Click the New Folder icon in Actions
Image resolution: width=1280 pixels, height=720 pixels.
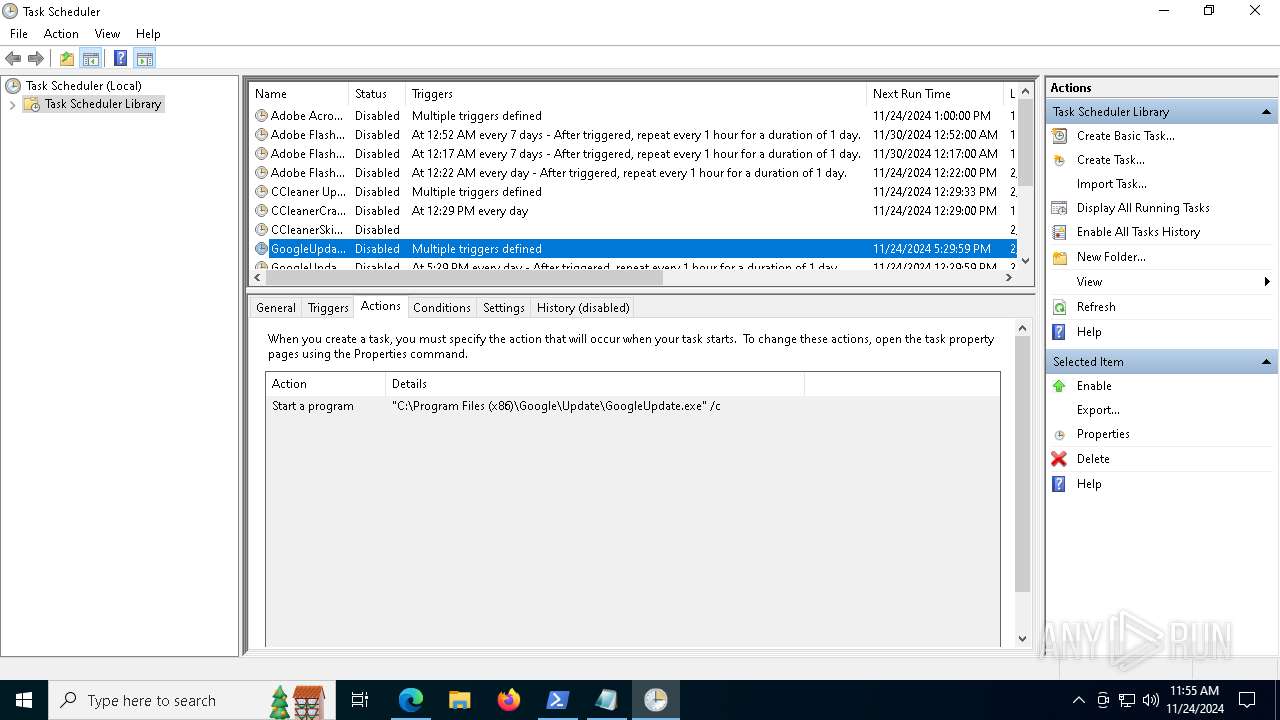[x=1059, y=257]
